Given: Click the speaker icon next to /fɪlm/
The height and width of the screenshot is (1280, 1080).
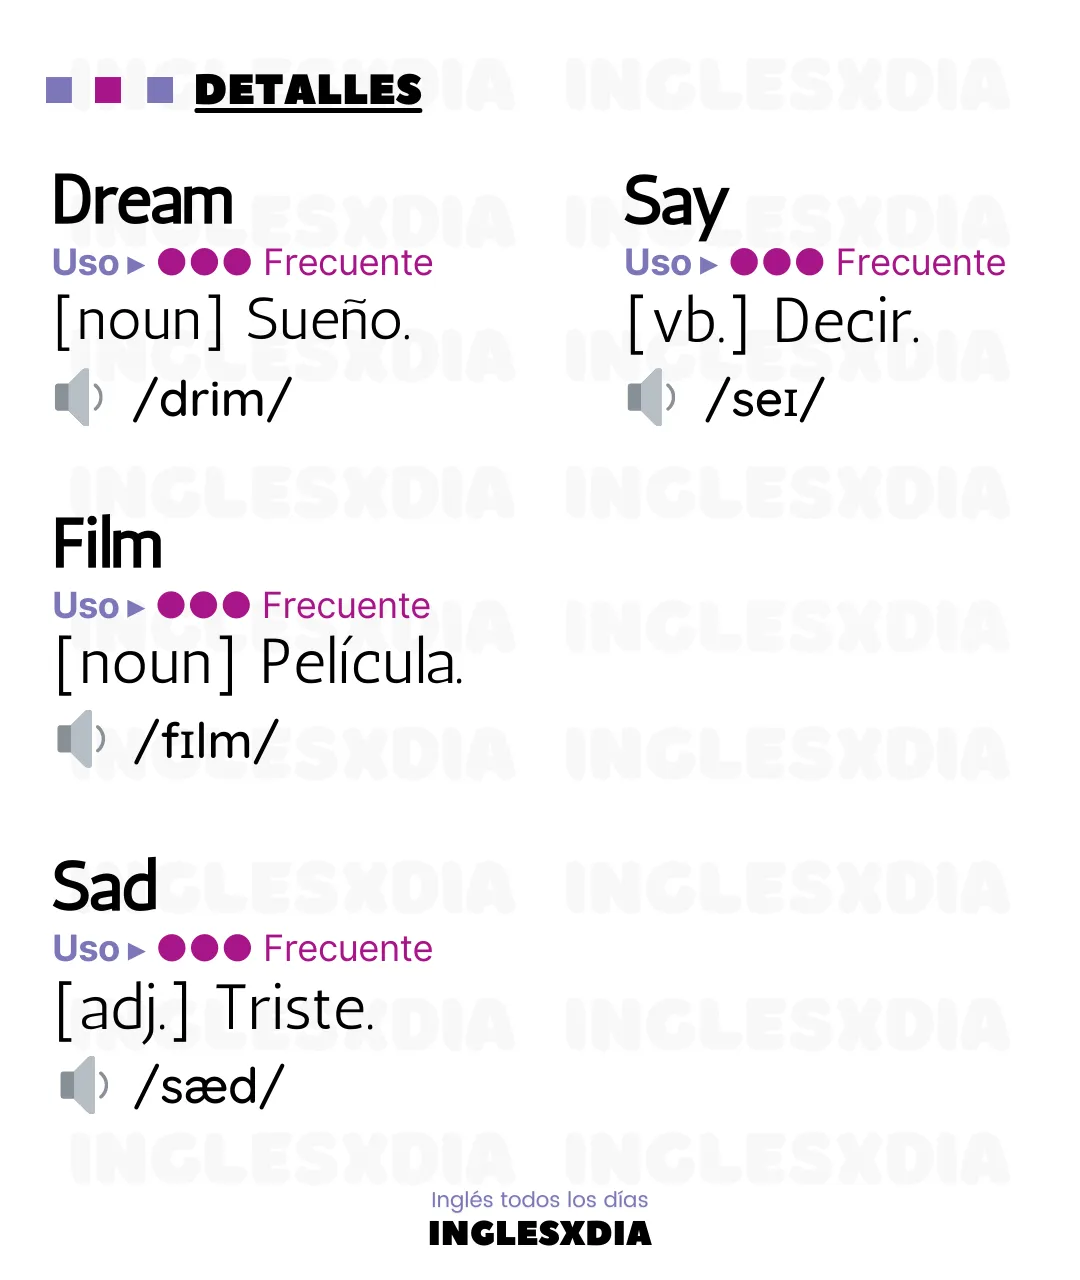Looking at the screenshot, I should (81, 739).
